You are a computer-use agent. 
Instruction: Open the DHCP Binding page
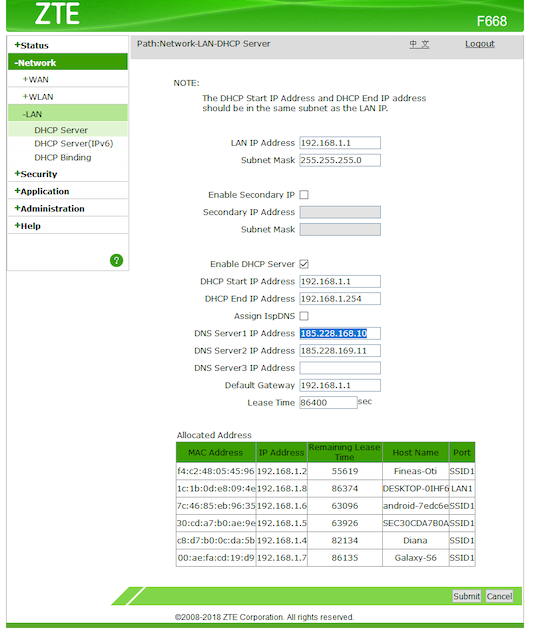[62, 158]
